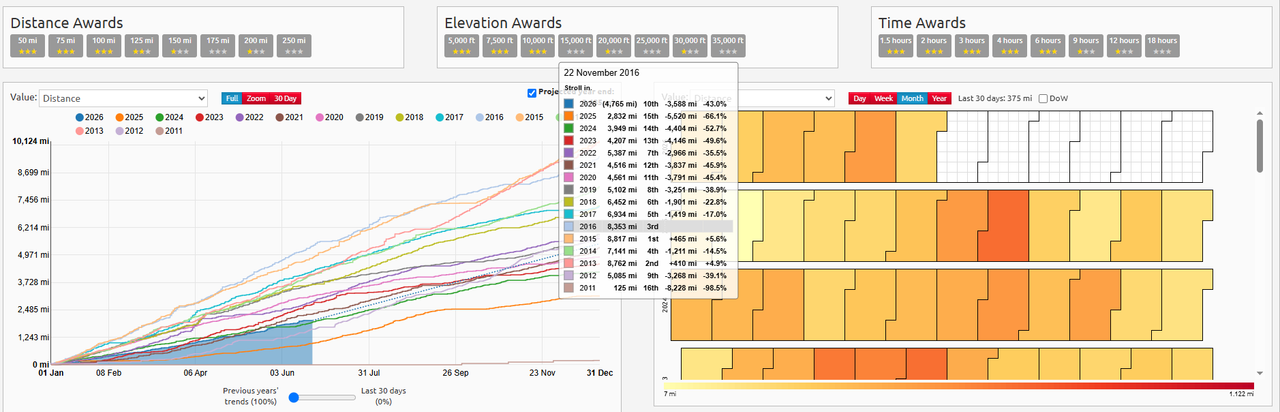Switch the line chart to Zoom view
The height and width of the screenshot is (412, 1280).
point(256,98)
